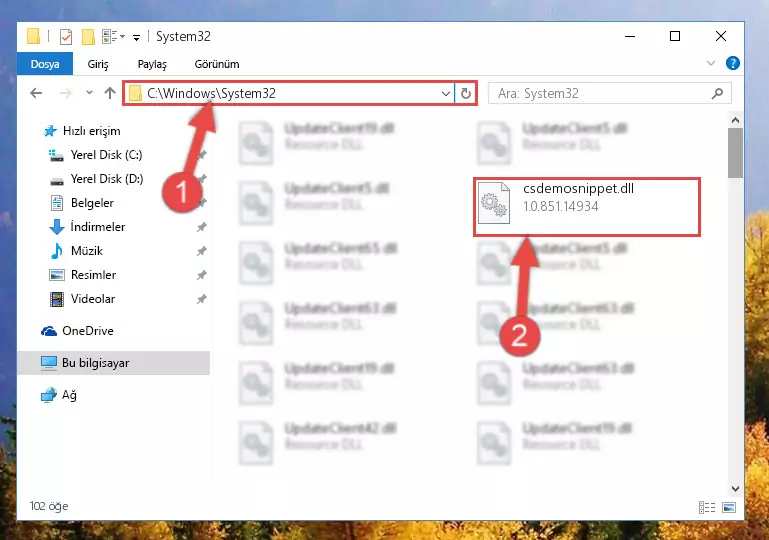This screenshot has width=769, height=540.
Task: Open the recent locations dropdown arrow
Action: 89,92
